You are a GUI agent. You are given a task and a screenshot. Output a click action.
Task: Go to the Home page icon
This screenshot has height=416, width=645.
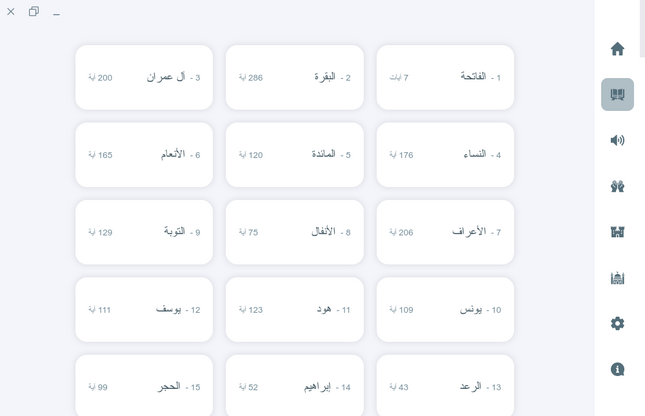pos(617,49)
